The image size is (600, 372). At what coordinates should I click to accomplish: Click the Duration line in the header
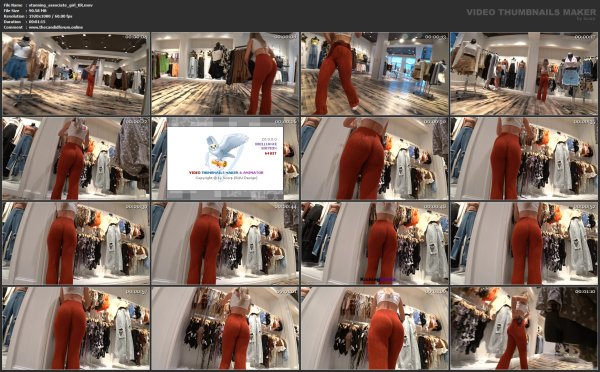pos(24,22)
